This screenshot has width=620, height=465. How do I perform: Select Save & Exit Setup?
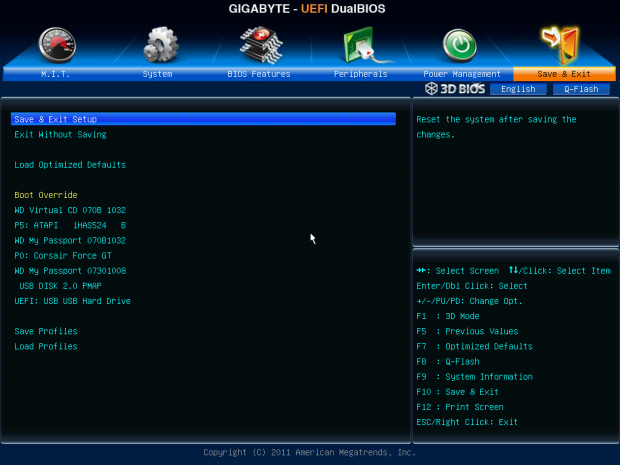pyautogui.click(x=203, y=119)
